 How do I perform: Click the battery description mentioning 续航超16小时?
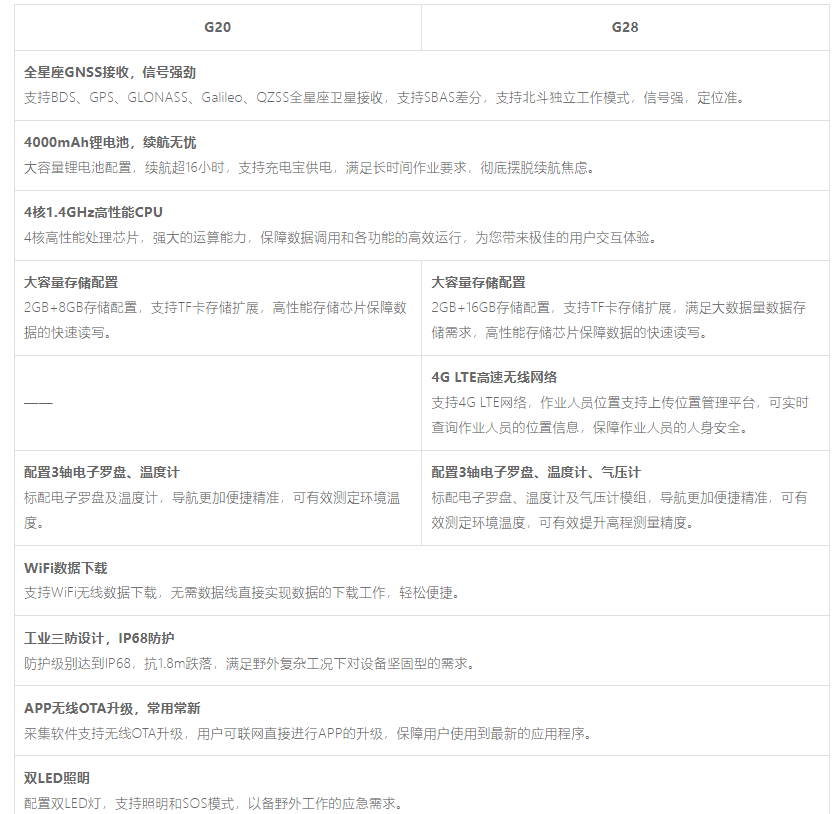pyautogui.click(x=309, y=168)
